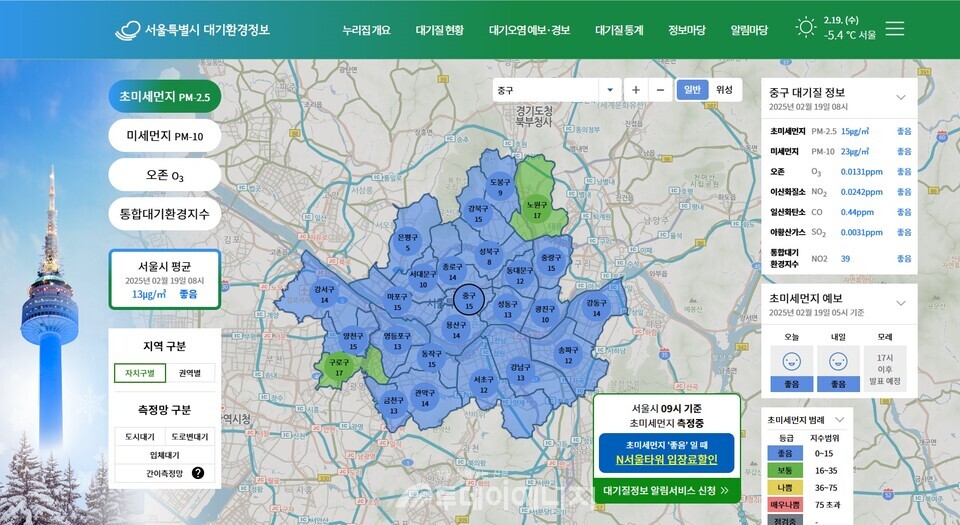Select 송파구 marker on the map
The height and width of the screenshot is (525, 960).
pyautogui.click(x=568, y=355)
